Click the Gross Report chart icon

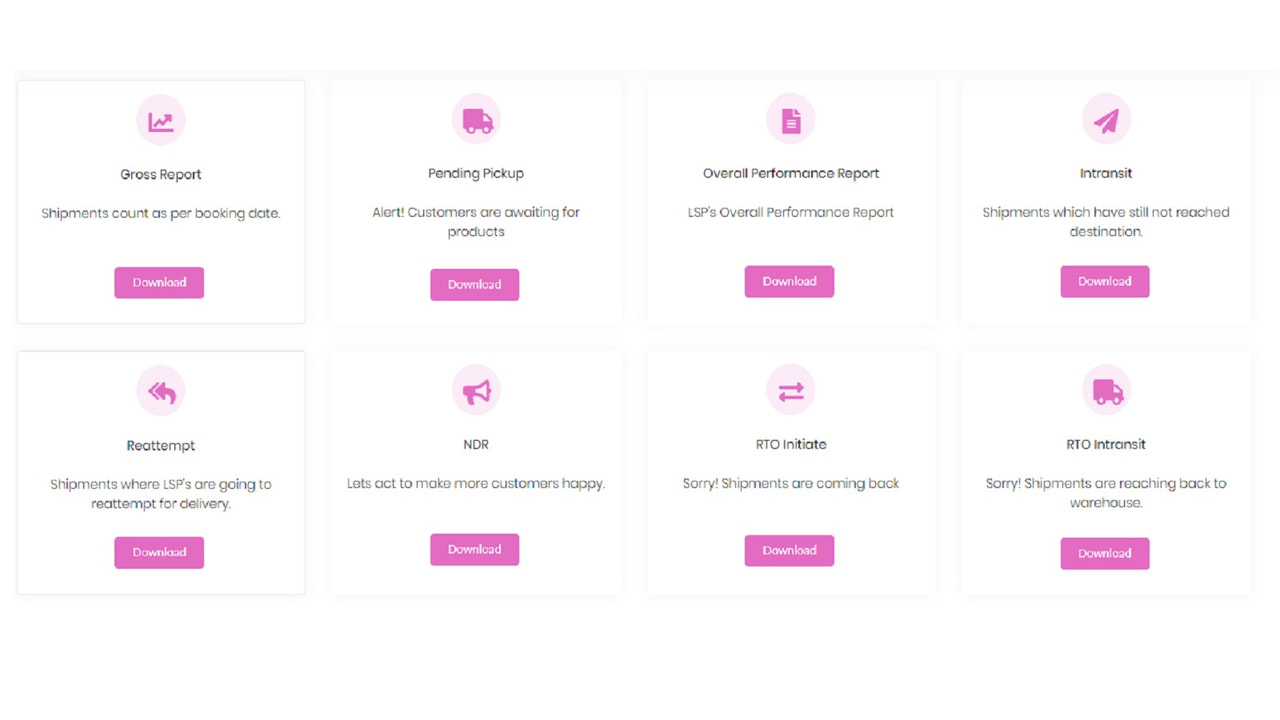tap(160, 119)
